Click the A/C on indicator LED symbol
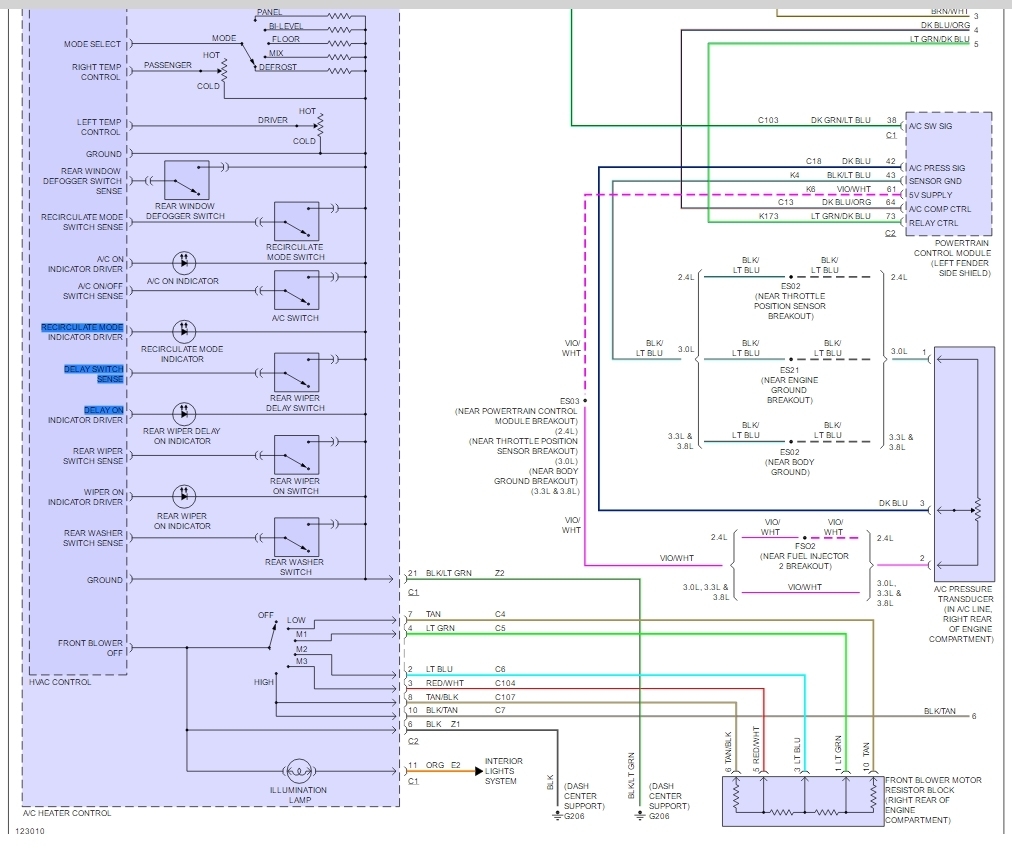 (x=183, y=263)
